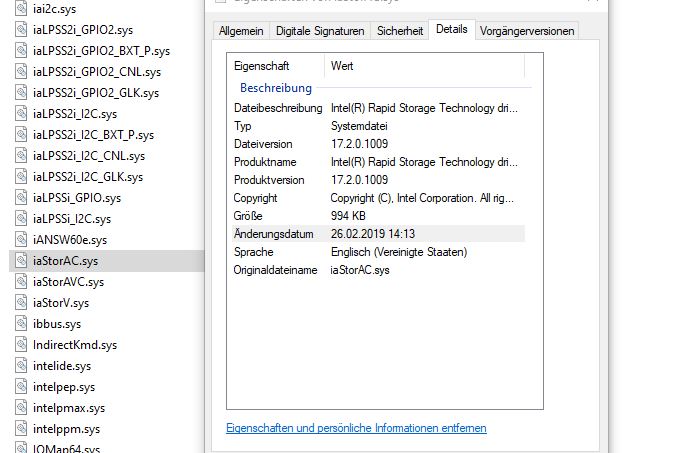Screen dimensions: 699x453
Task: Select the Änderungsdatum property row
Action: [x=378, y=234]
